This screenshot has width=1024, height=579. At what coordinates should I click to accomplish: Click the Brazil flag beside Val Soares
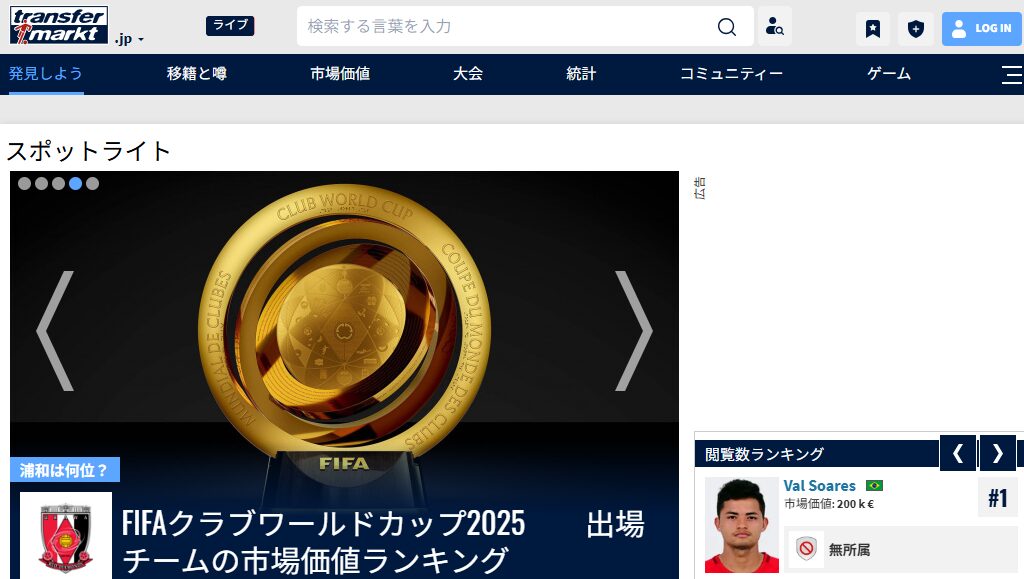pos(874,486)
